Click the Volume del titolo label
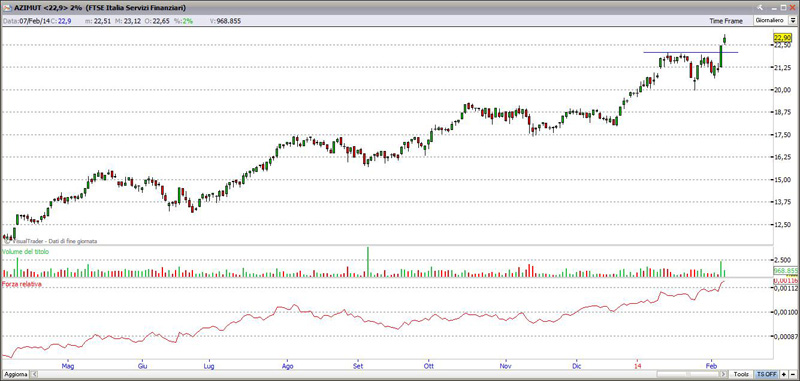 [26, 252]
